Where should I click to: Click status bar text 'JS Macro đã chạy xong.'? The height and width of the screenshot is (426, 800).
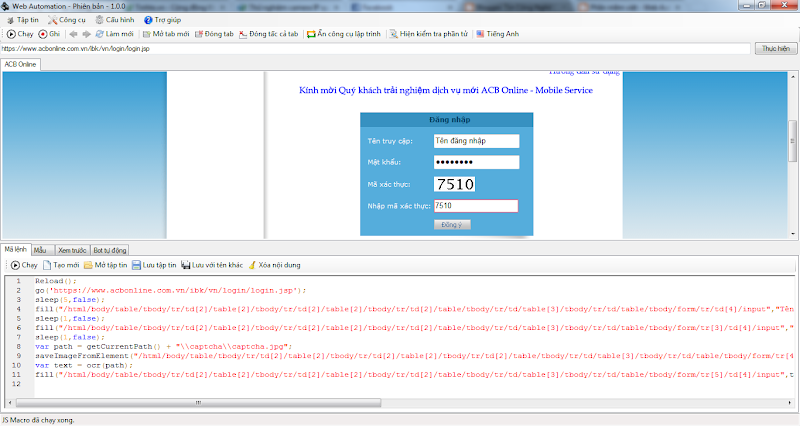[38, 420]
